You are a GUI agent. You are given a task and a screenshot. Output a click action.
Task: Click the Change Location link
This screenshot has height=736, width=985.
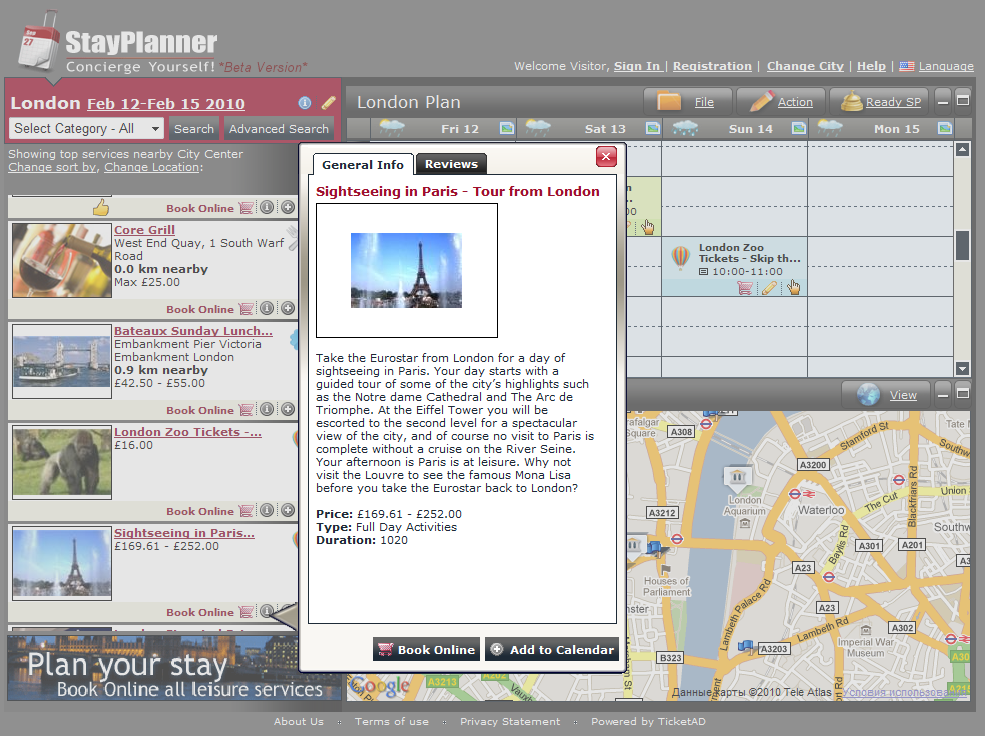click(x=151, y=167)
